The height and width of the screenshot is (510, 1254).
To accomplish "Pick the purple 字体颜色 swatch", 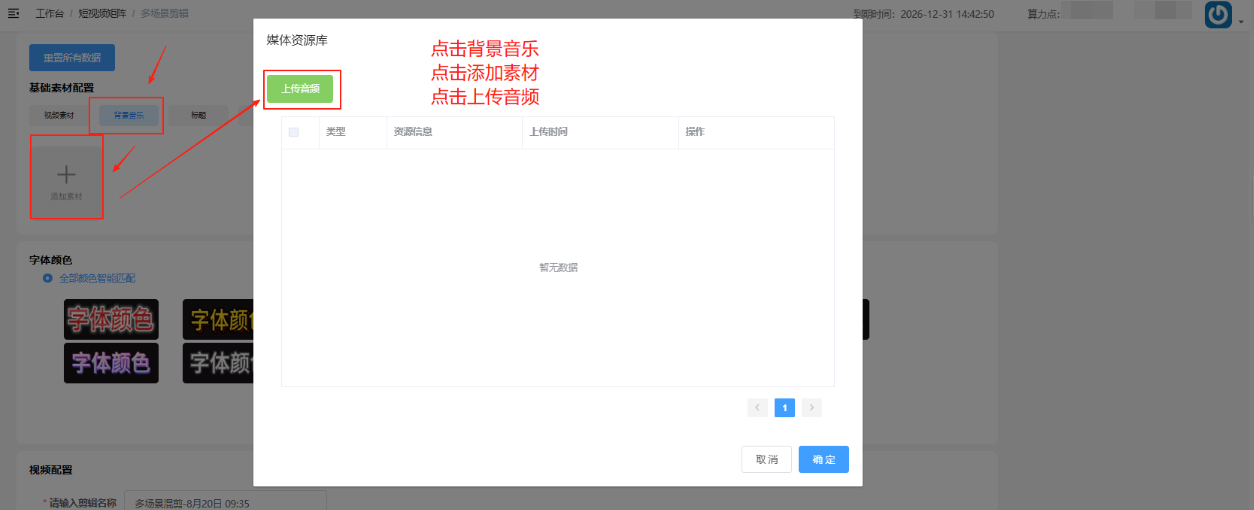I will tap(111, 362).
